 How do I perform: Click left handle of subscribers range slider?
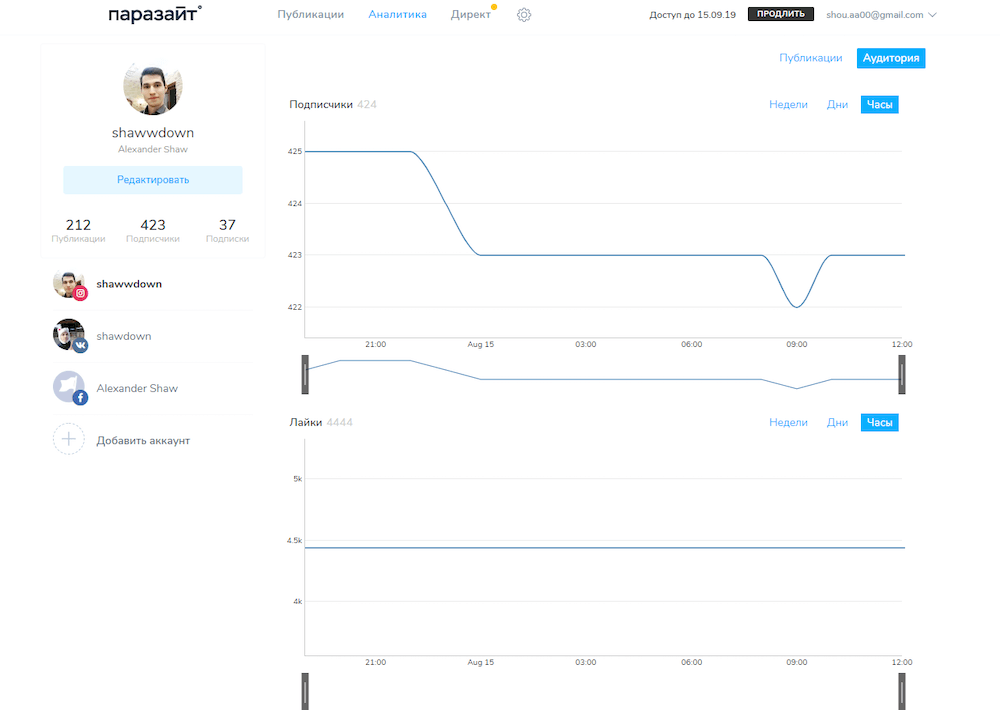click(x=305, y=373)
